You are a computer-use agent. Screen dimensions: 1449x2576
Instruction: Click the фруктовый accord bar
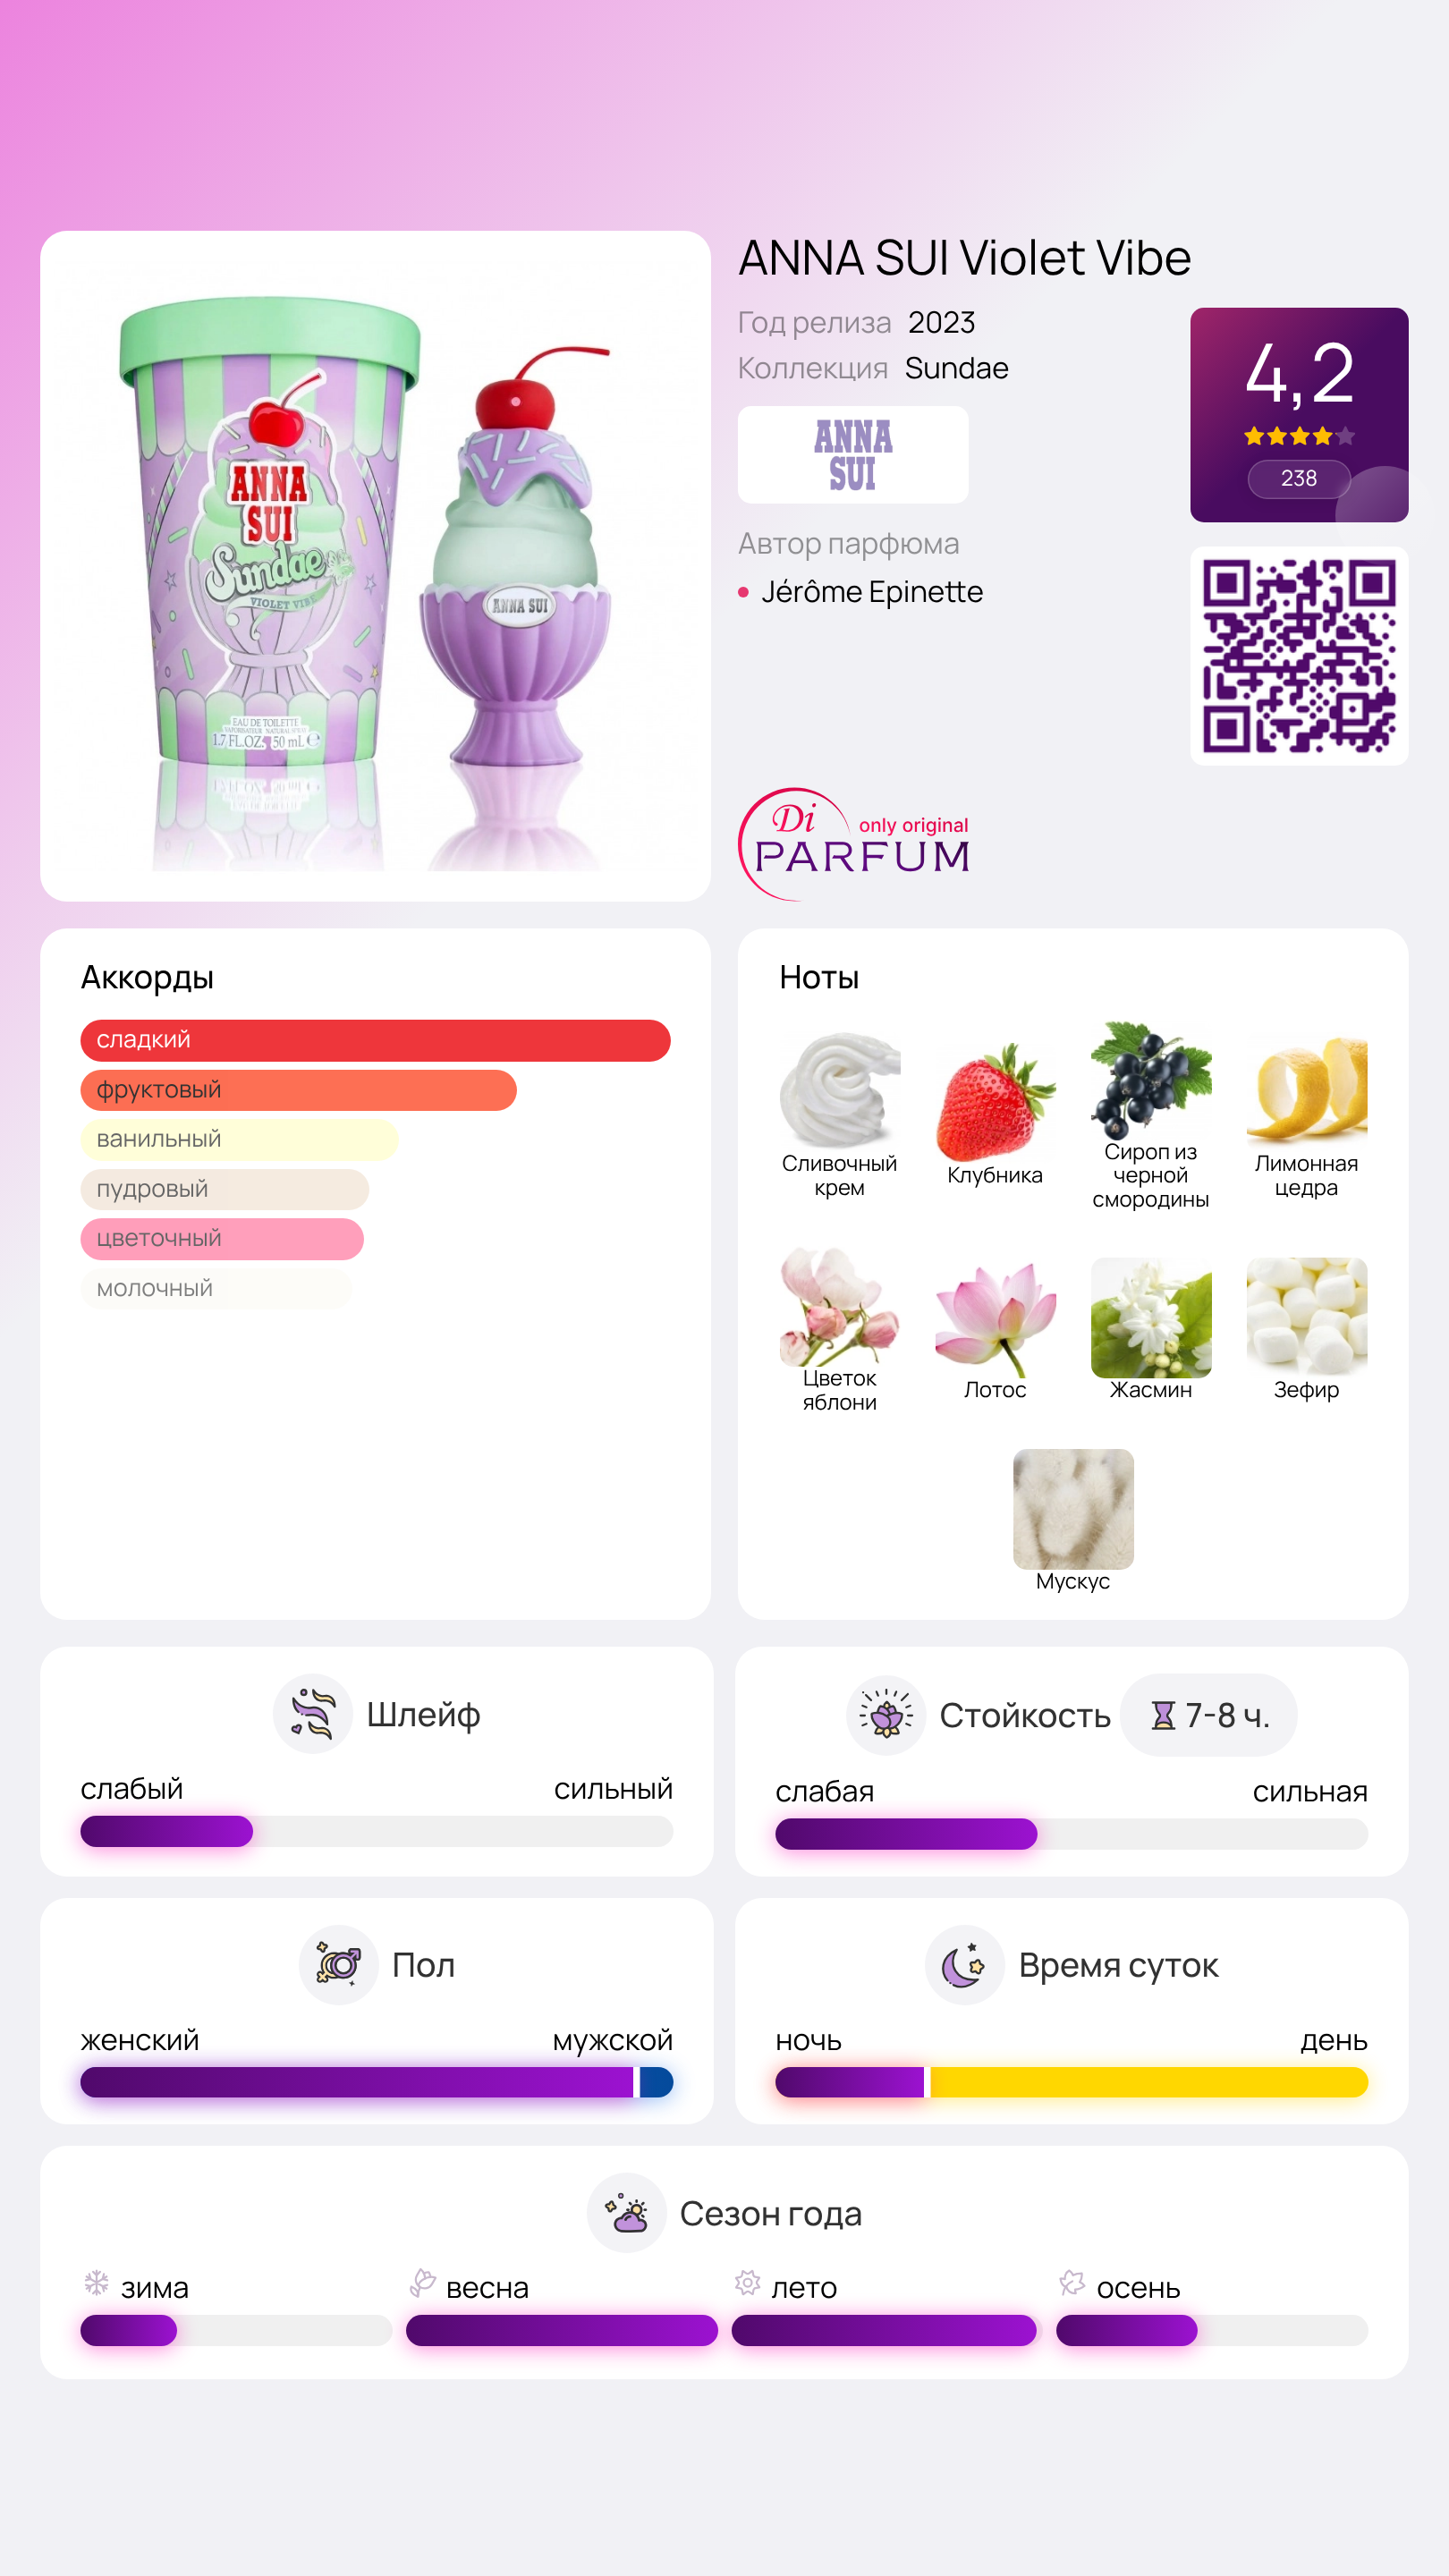pyautogui.click(x=298, y=1090)
